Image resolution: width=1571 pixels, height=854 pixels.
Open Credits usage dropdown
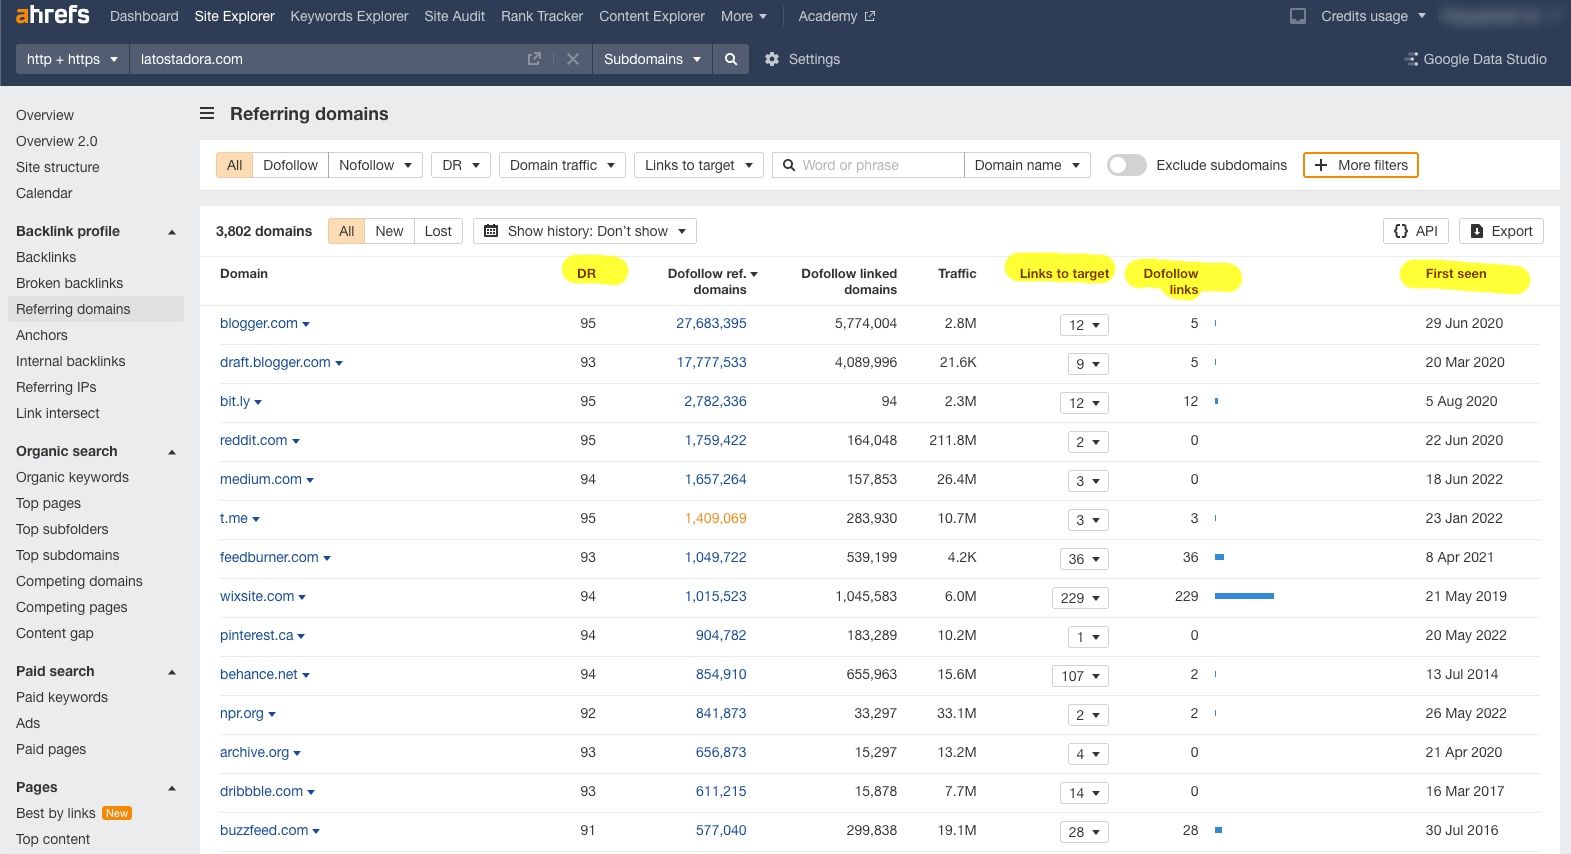click(x=1373, y=16)
